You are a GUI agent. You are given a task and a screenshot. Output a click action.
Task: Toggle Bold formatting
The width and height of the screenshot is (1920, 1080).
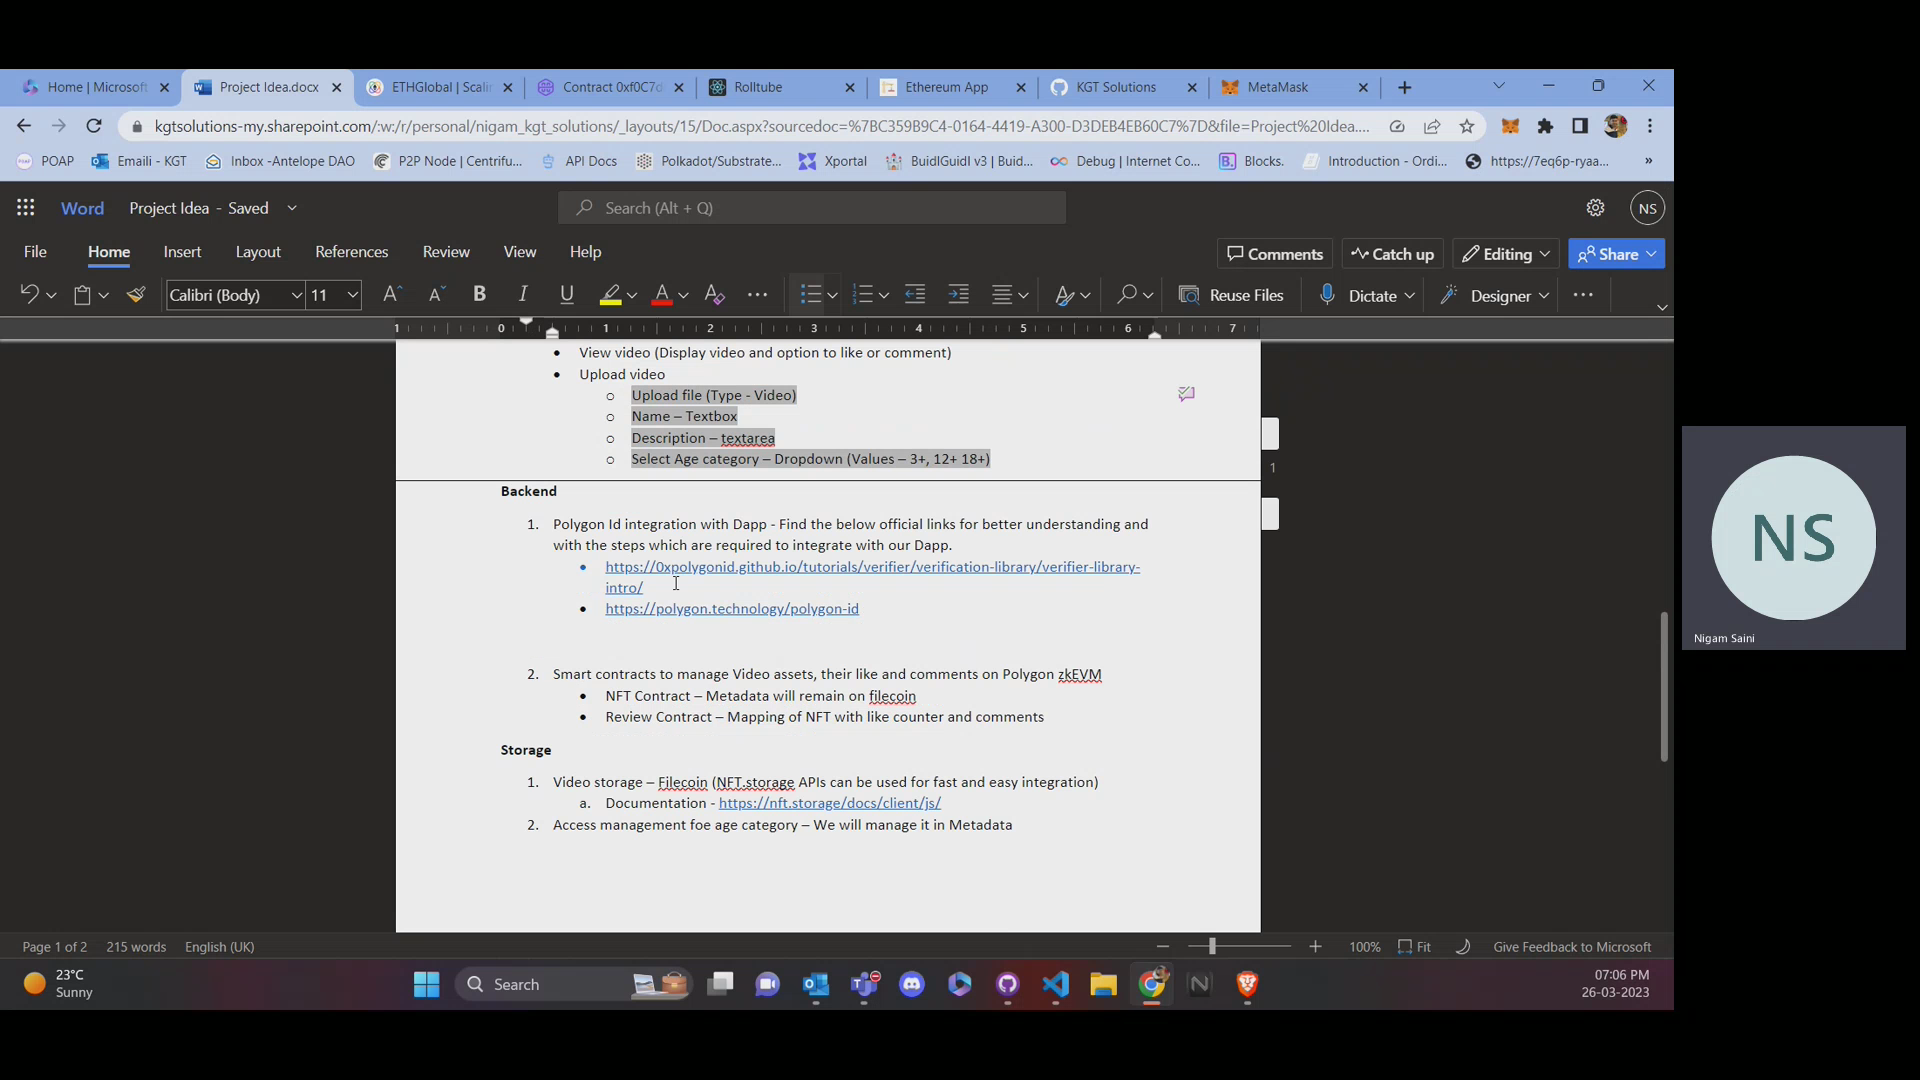480,295
